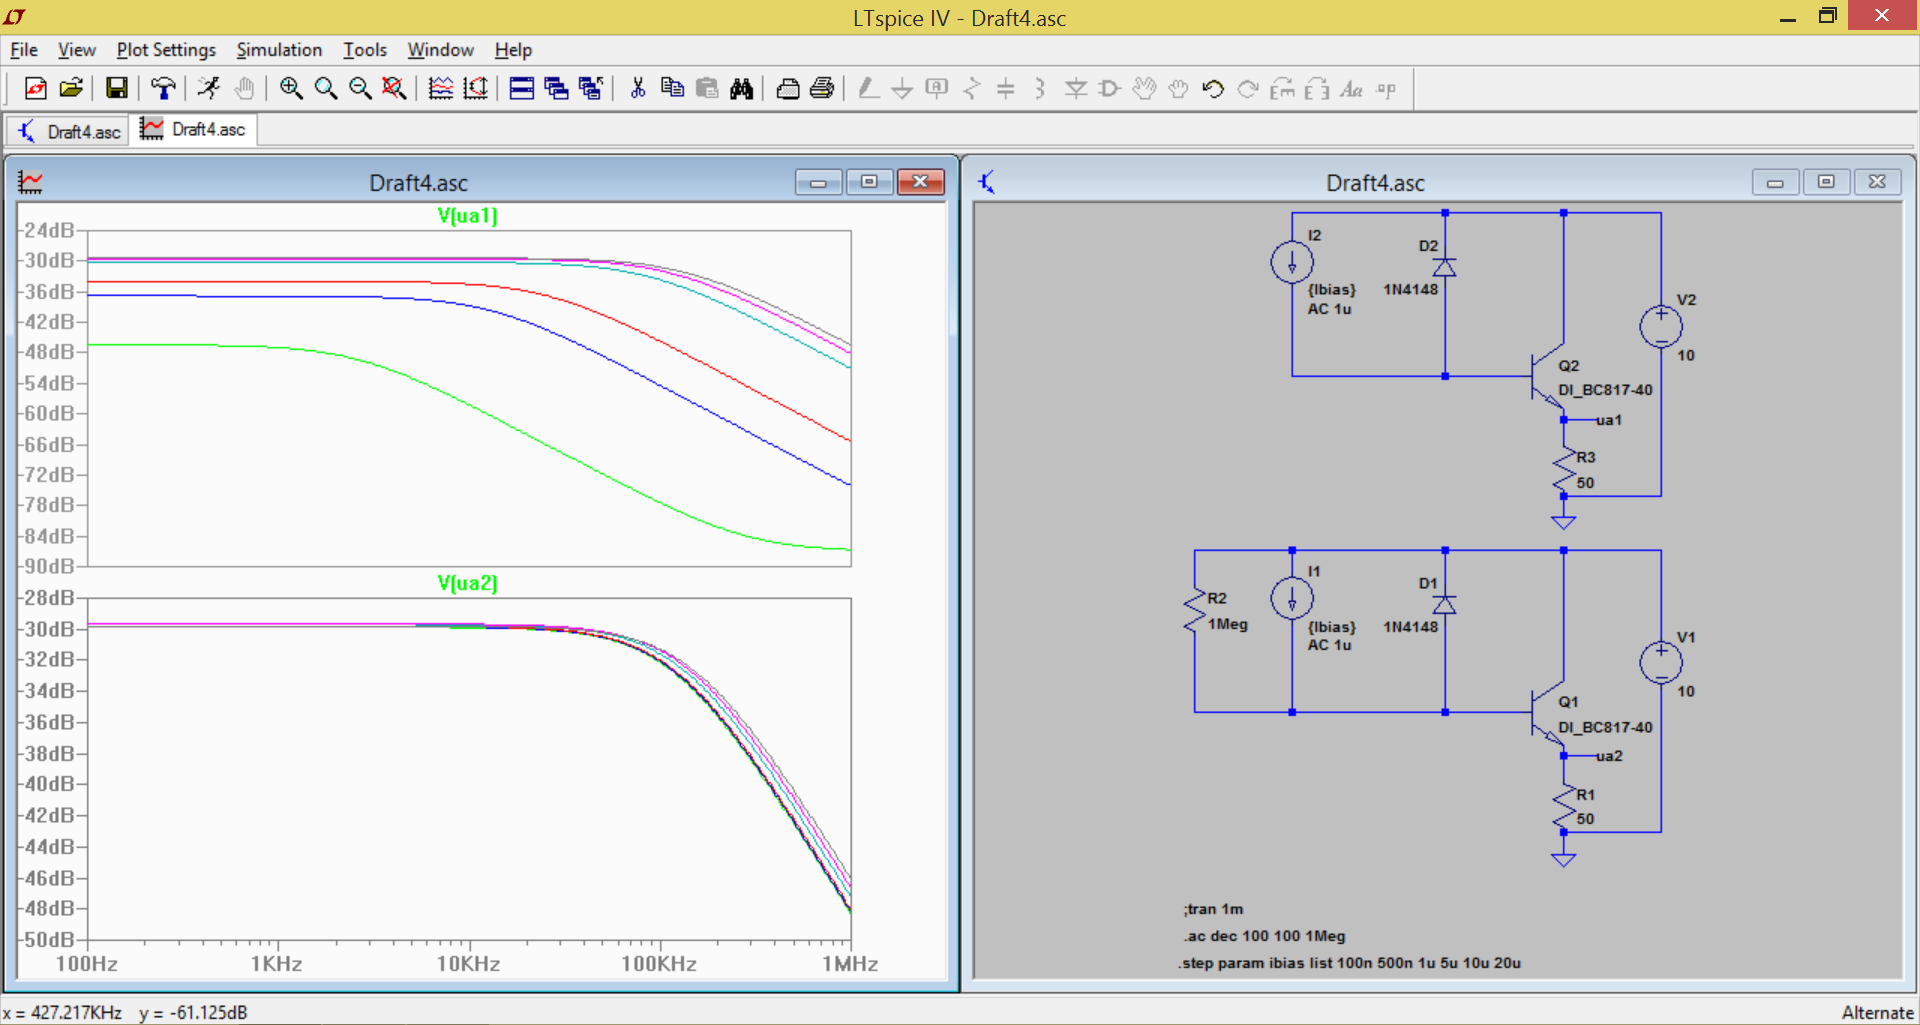Run the simulation with running-man icon

pos(209,89)
